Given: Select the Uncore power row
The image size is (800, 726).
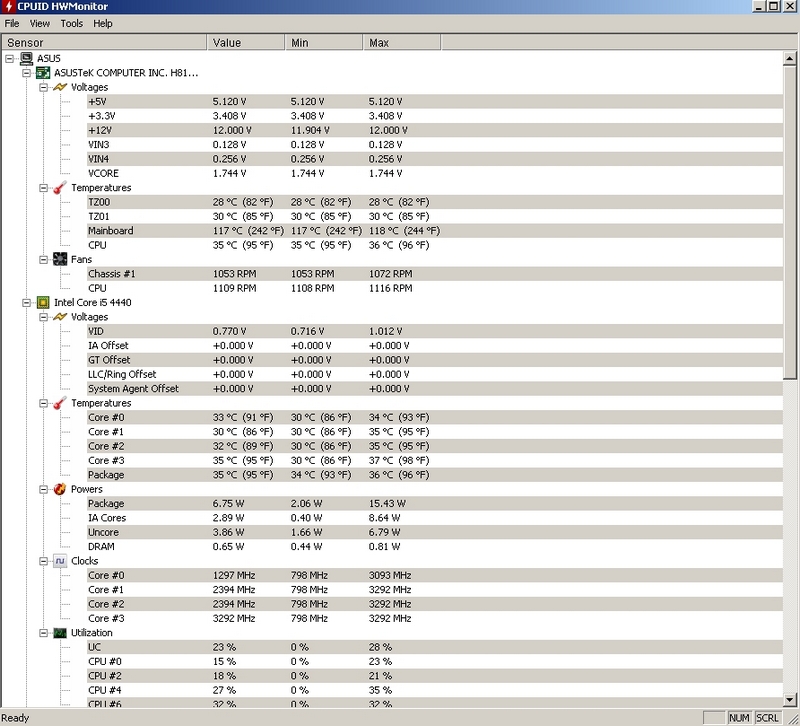Looking at the screenshot, I should [x=435, y=532].
